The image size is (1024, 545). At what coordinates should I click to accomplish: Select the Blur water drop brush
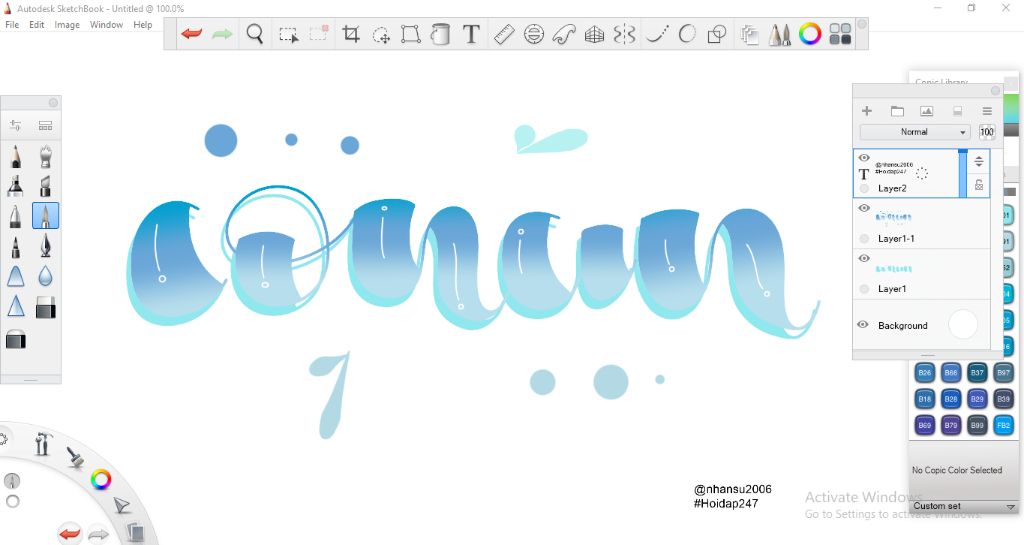(x=45, y=277)
